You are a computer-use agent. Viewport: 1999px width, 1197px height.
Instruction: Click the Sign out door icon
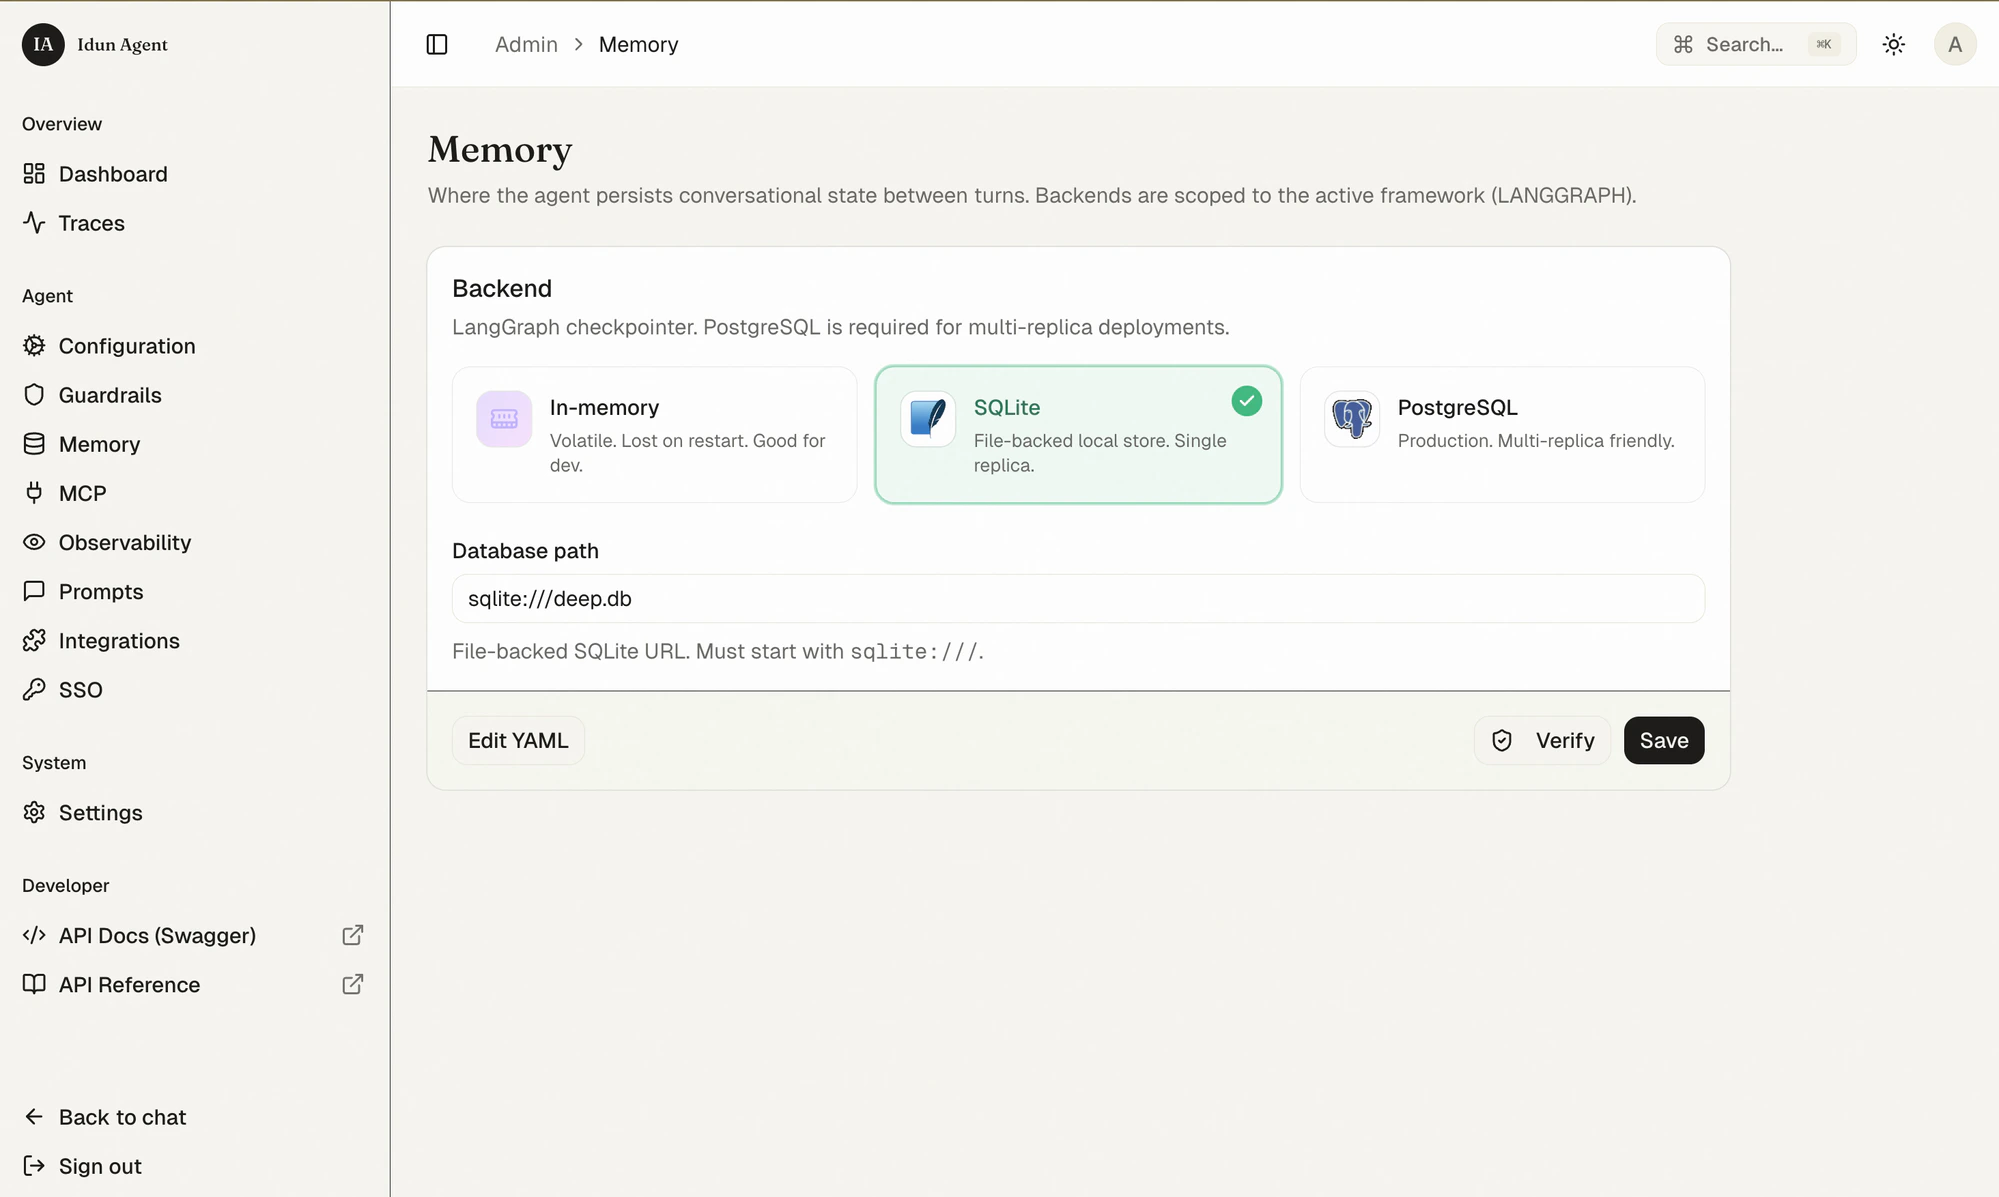34,1166
